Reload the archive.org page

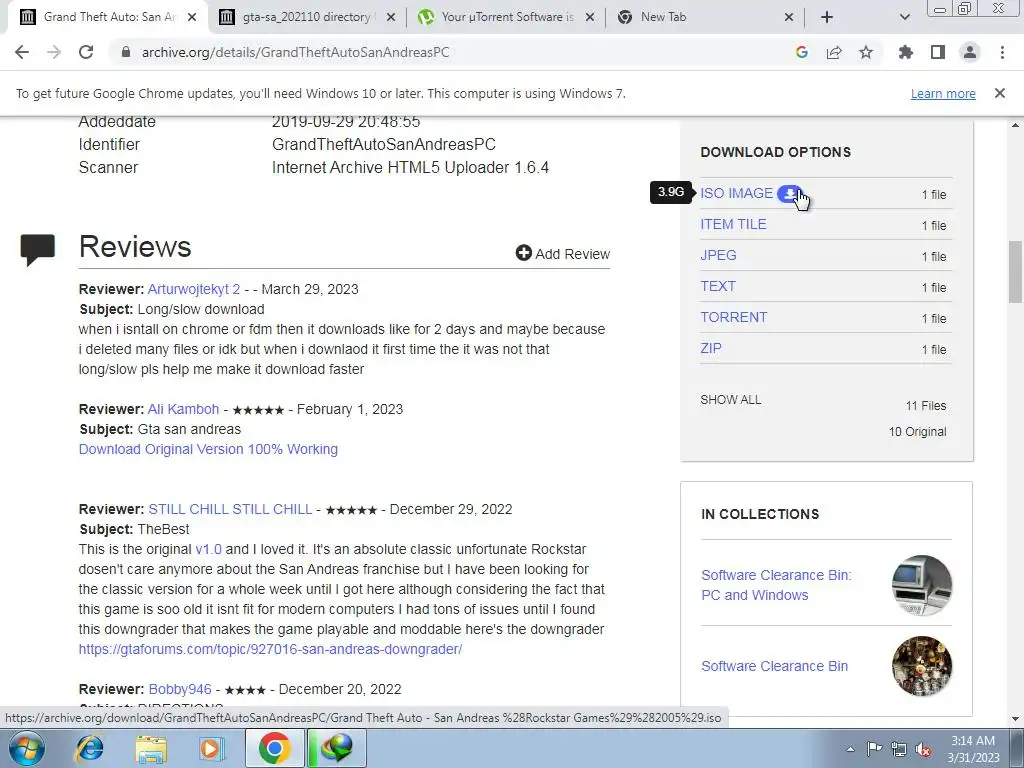click(x=86, y=52)
